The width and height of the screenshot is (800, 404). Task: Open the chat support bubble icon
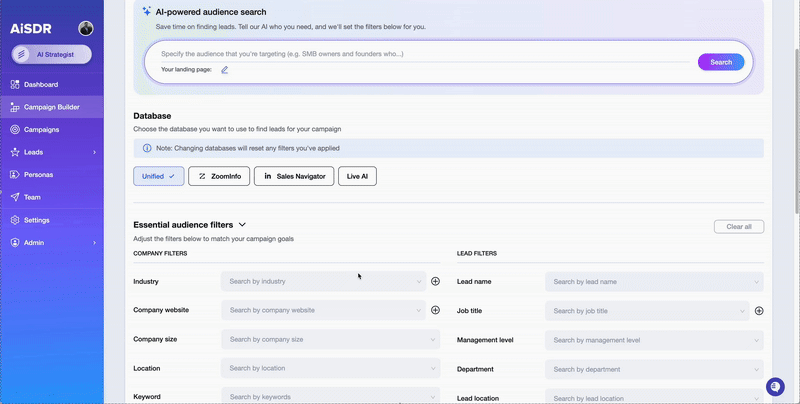pyautogui.click(x=775, y=387)
